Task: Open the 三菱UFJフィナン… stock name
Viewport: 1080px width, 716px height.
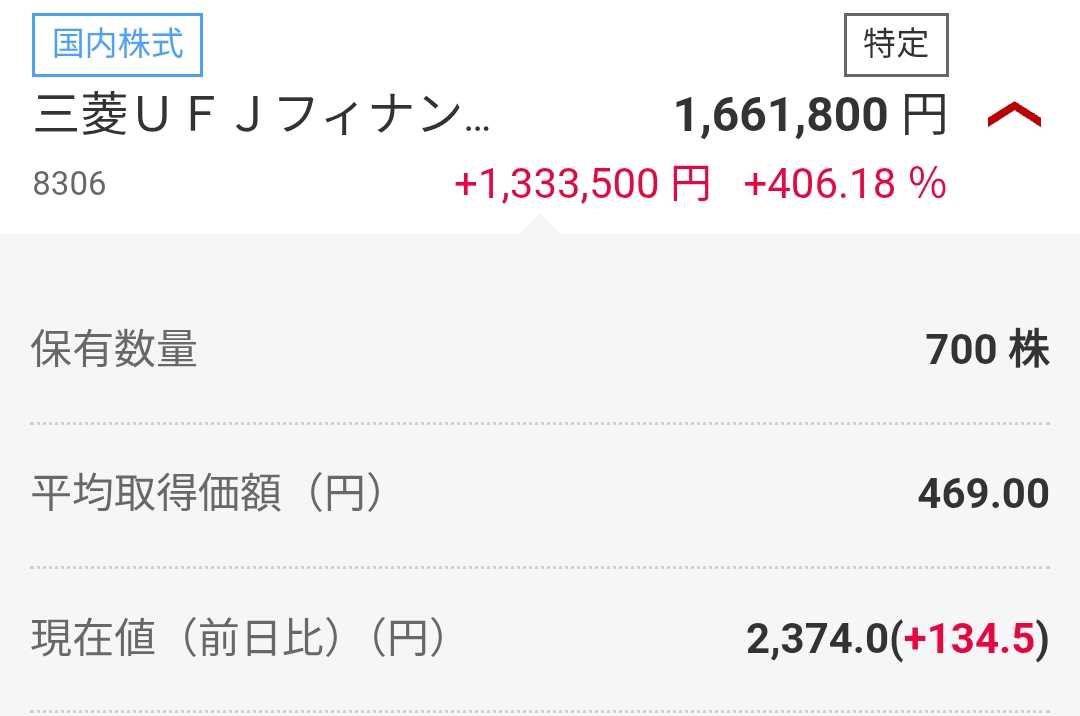Action: click(262, 117)
